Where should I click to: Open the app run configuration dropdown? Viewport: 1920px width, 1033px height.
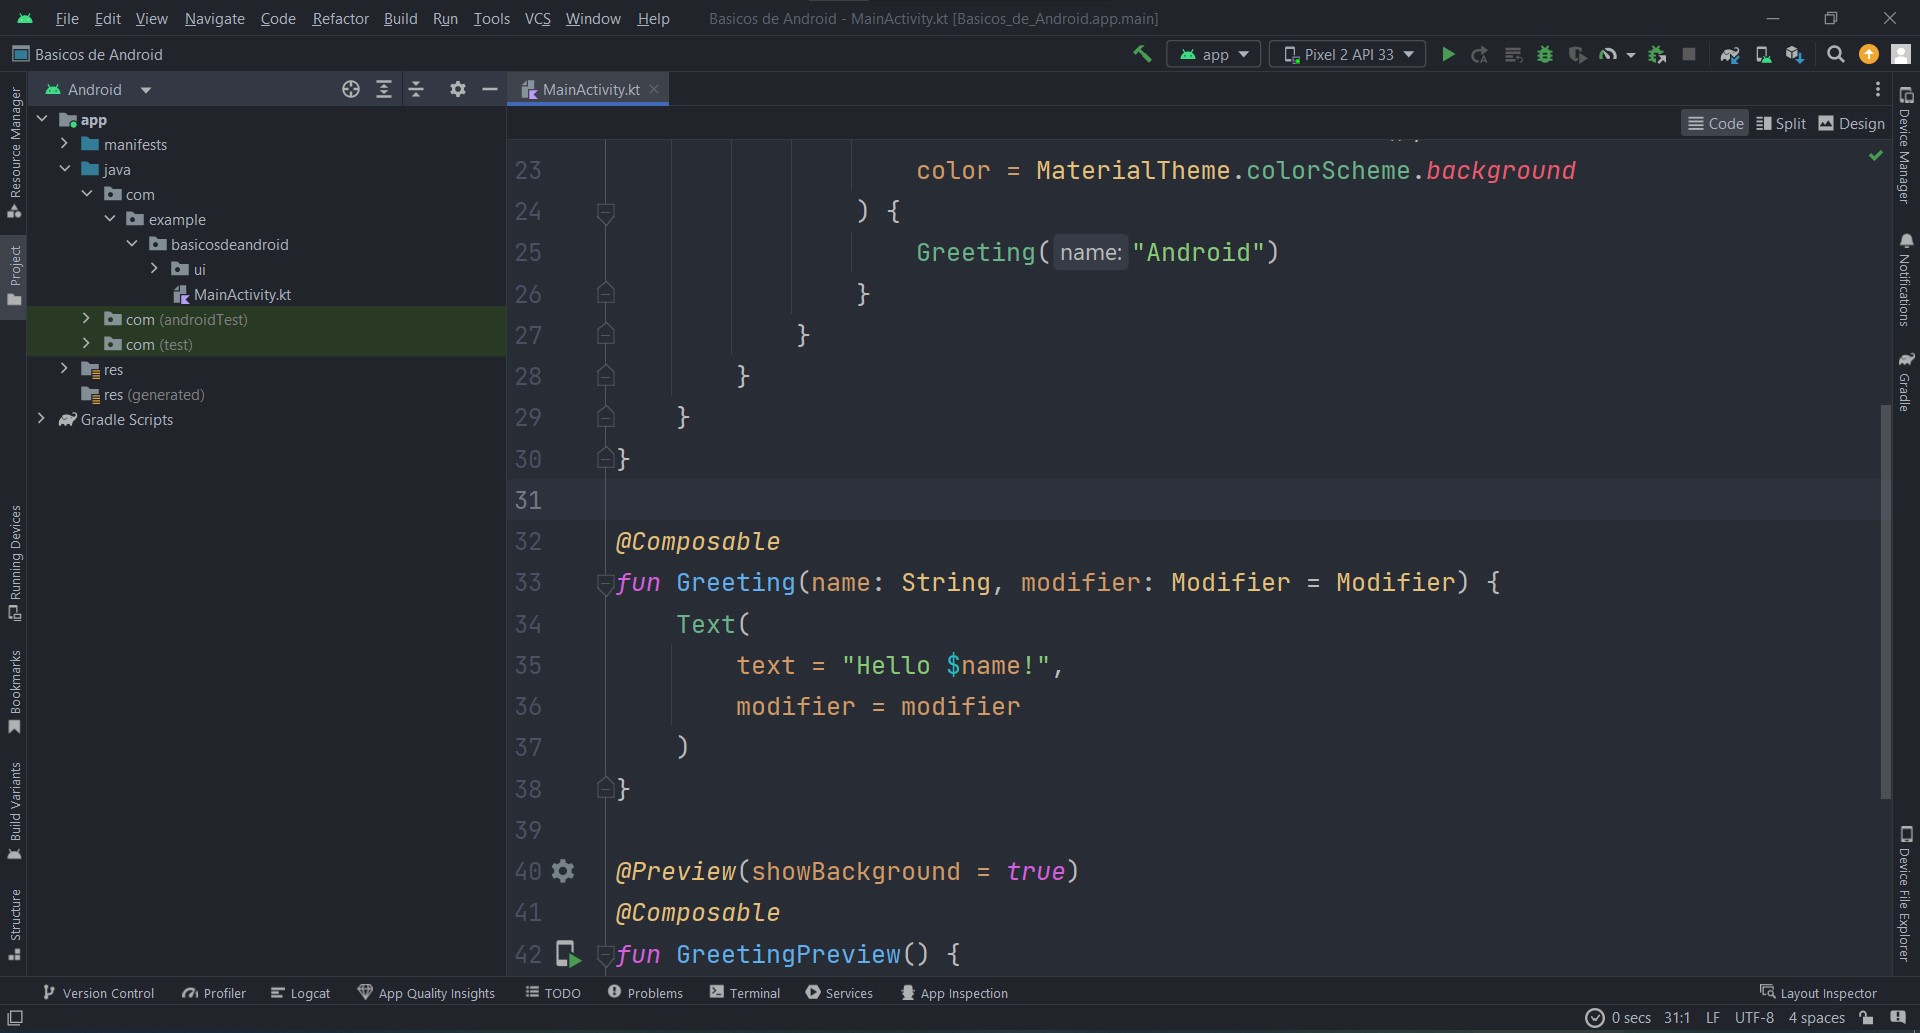(x=1214, y=54)
